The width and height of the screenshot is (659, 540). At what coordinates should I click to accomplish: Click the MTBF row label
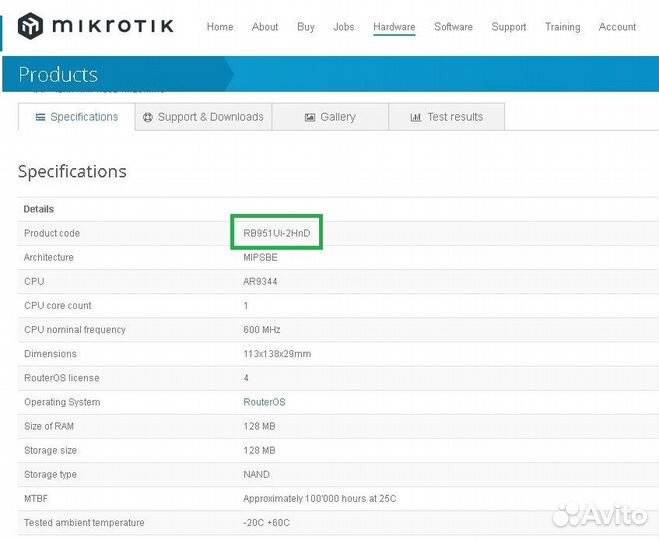click(x=36, y=499)
